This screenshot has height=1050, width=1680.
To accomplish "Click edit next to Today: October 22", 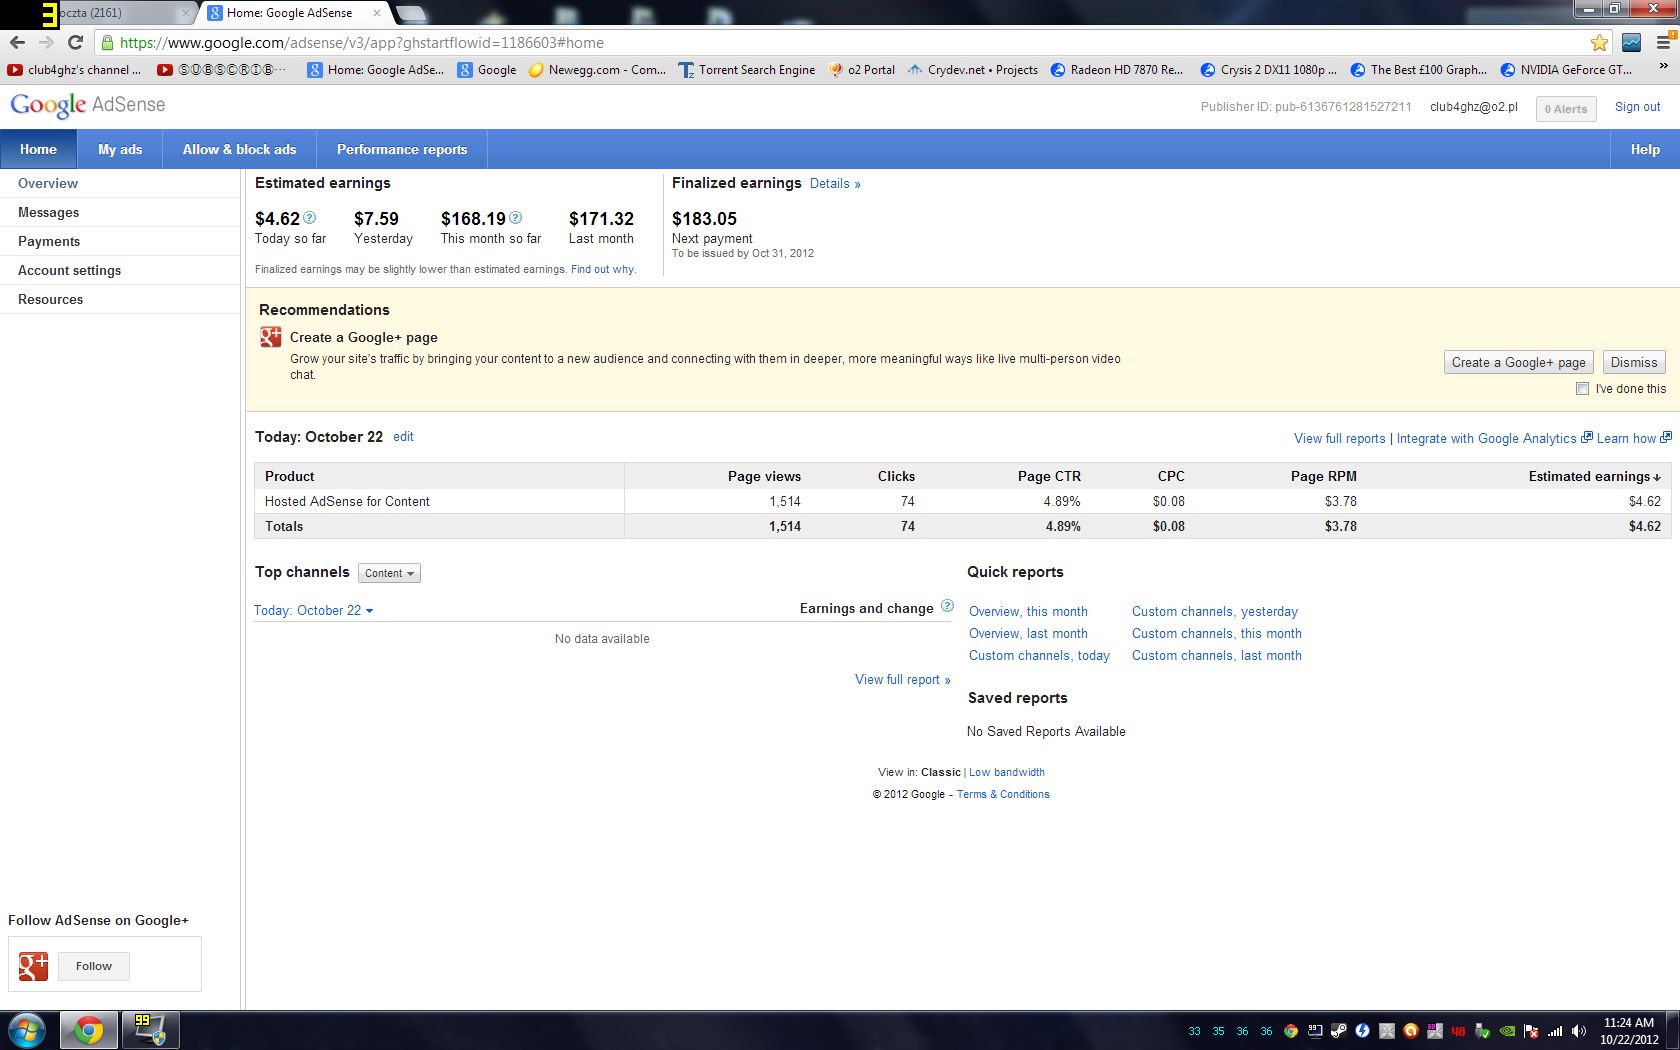I will (403, 437).
